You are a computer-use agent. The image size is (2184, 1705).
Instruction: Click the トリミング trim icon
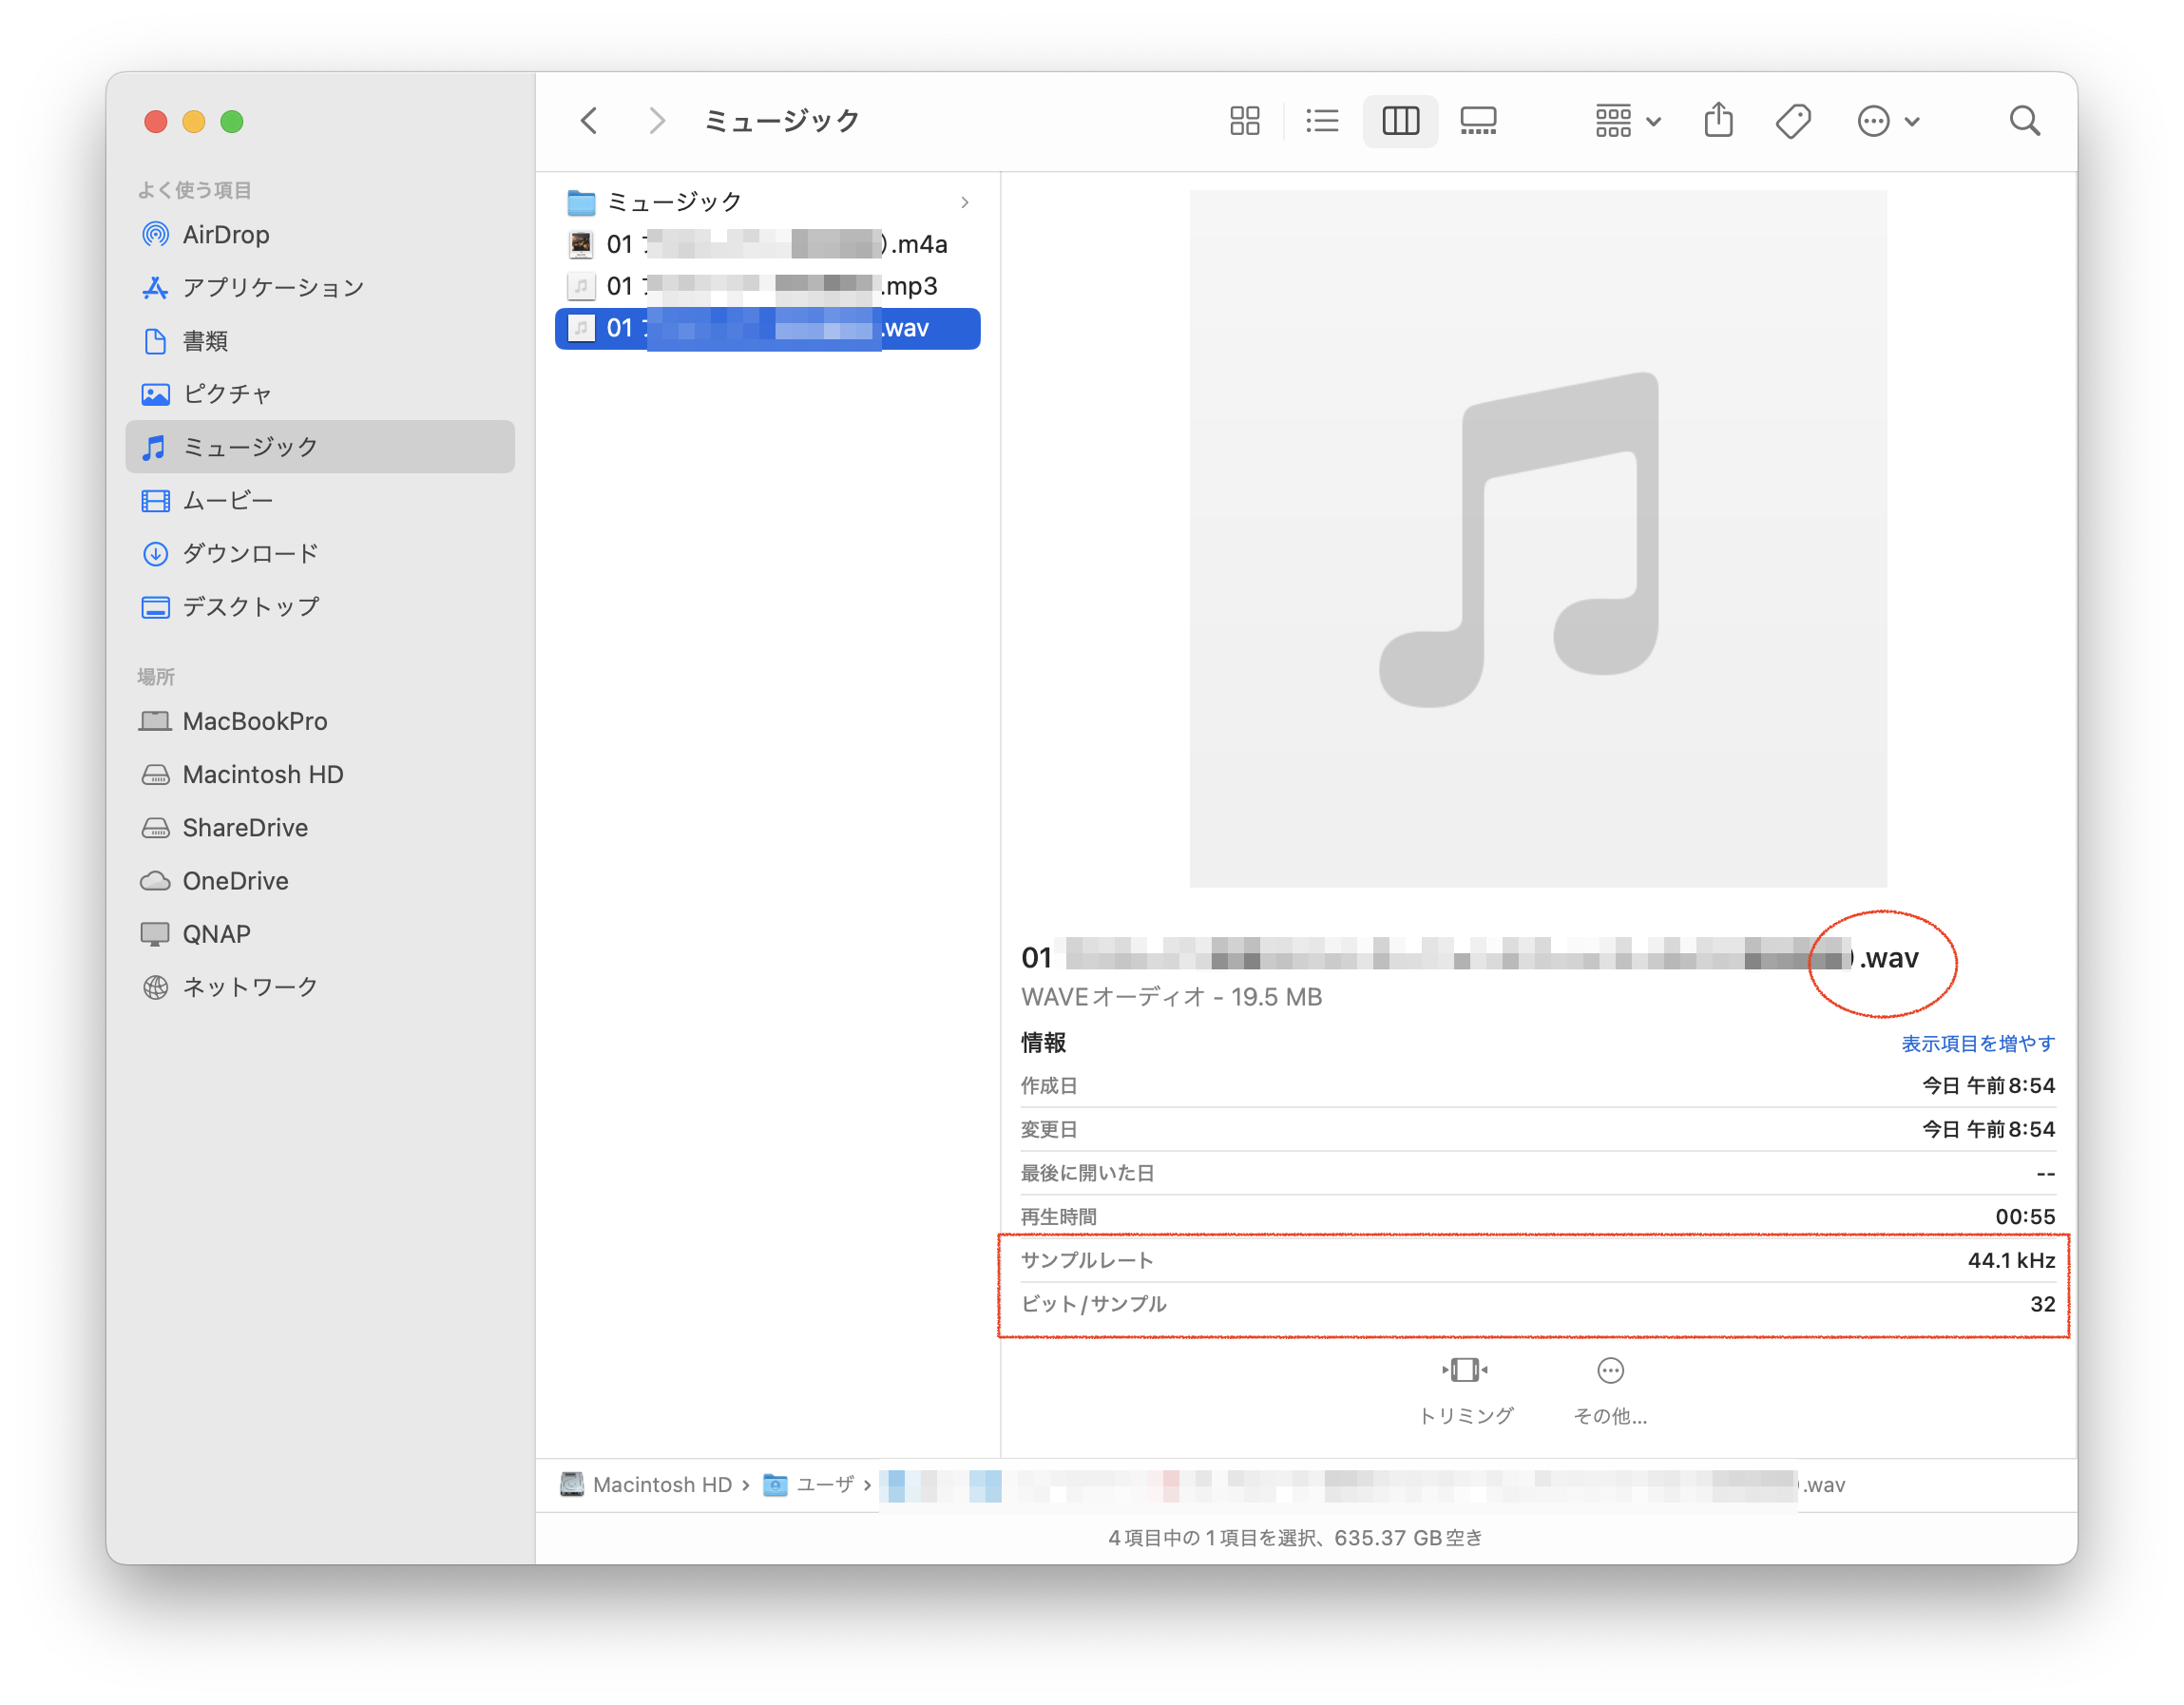click(1465, 1371)
